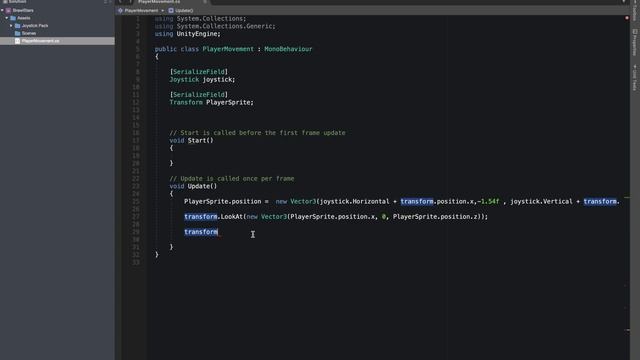Click 'new Vector3' inside the LookAt call

[267, 217]
